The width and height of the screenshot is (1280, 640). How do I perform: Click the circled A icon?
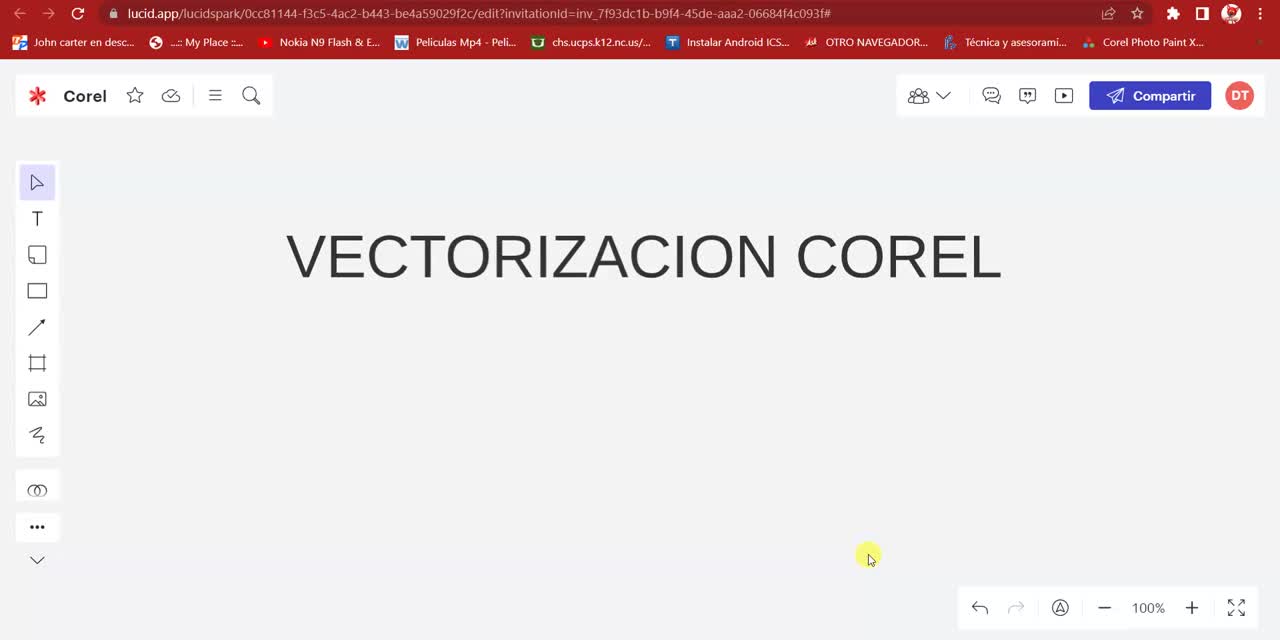1060,608
